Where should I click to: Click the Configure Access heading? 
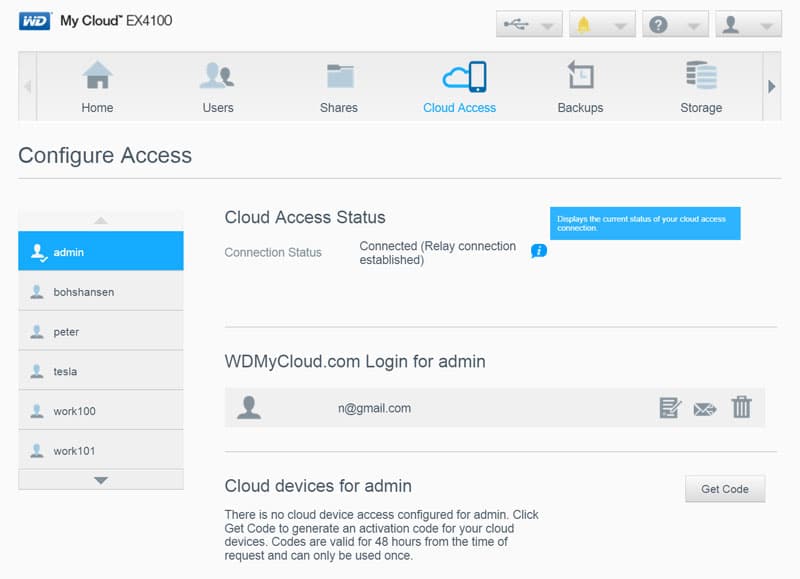click(x=105, y=155)
